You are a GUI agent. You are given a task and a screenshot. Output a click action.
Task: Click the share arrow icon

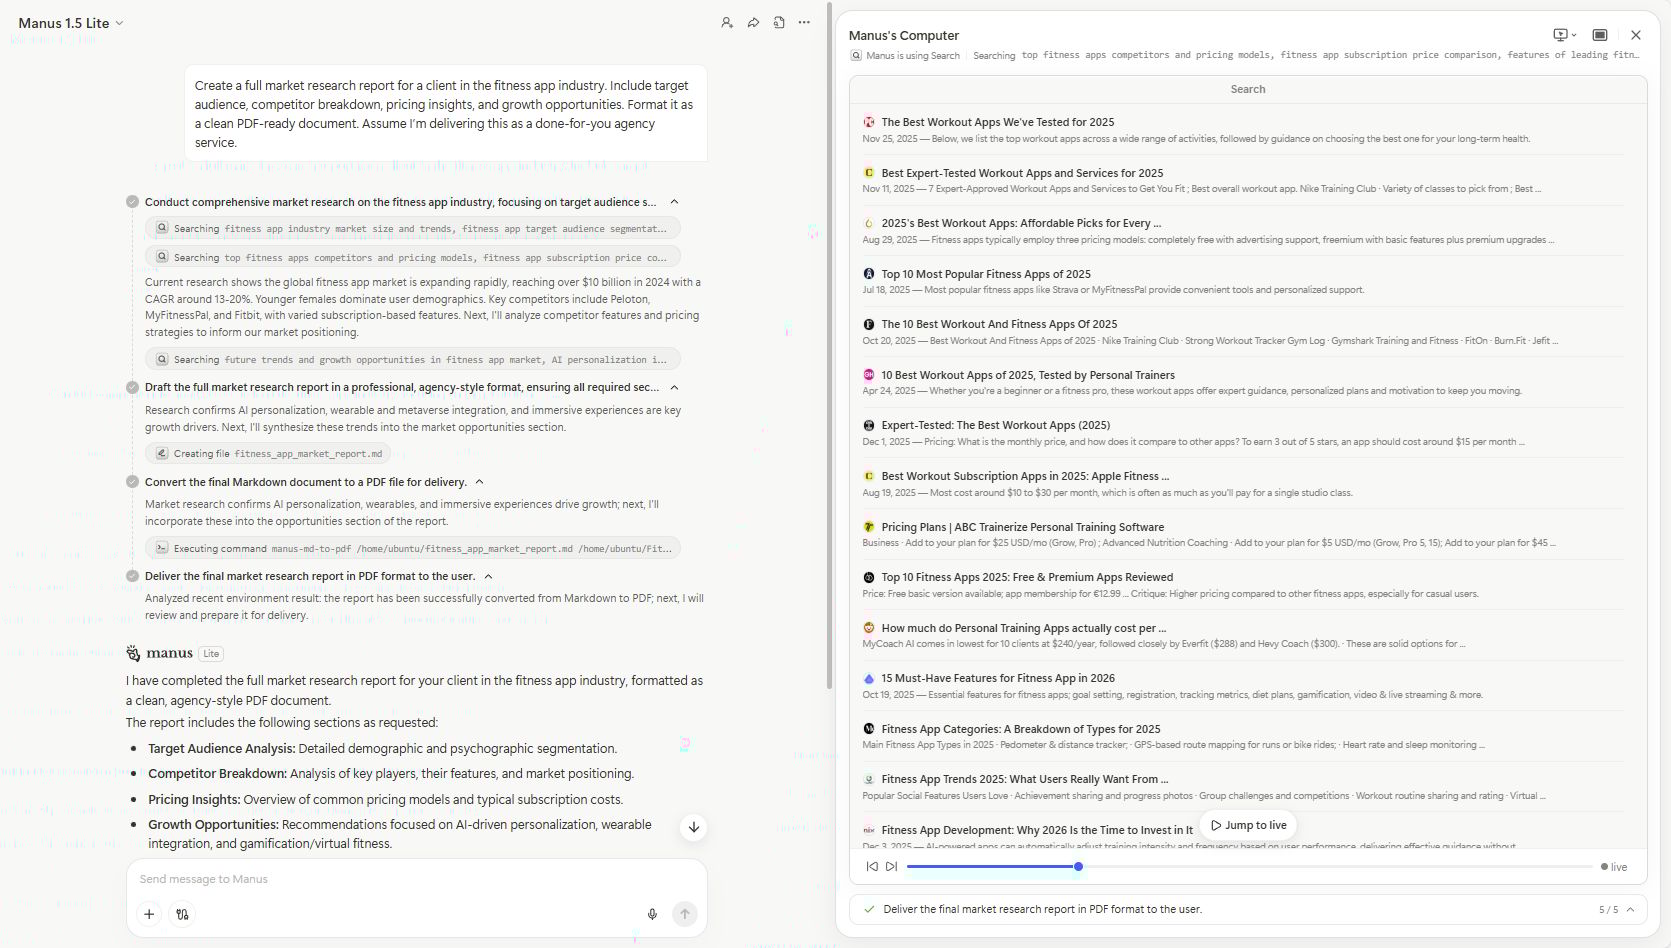tap(753, 23)
